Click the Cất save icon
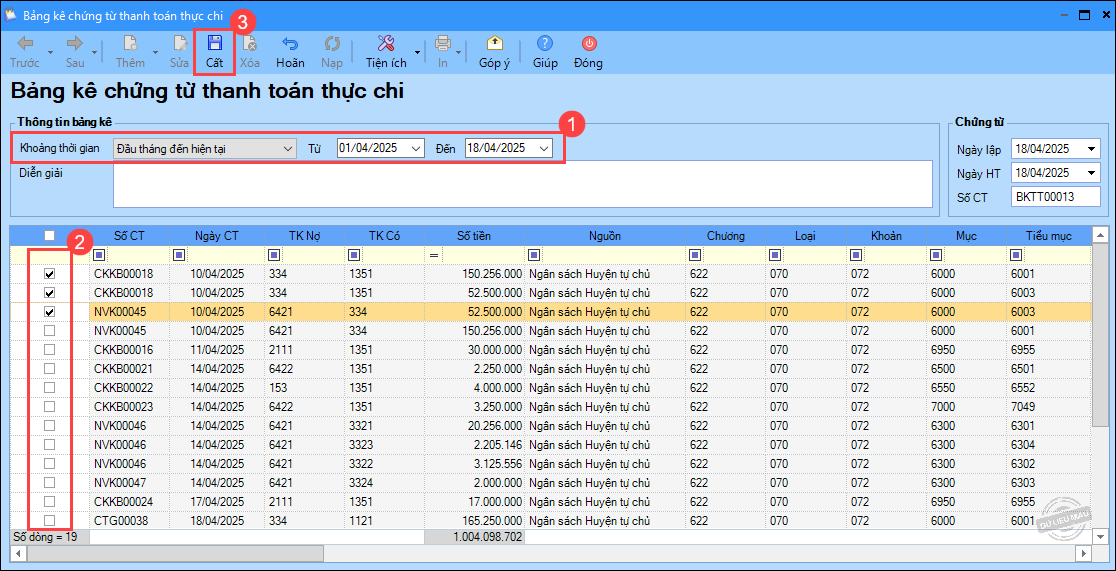 point(215,44)
